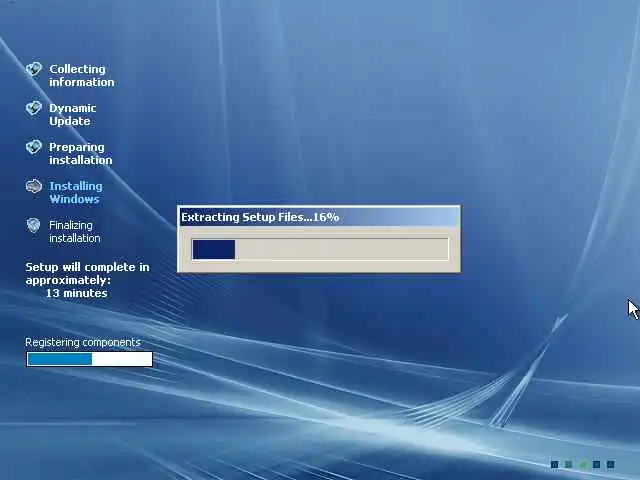640x480 pixels.
Task: Click the green square among the bottom-right indicators
Action: (x=583, y=464)
